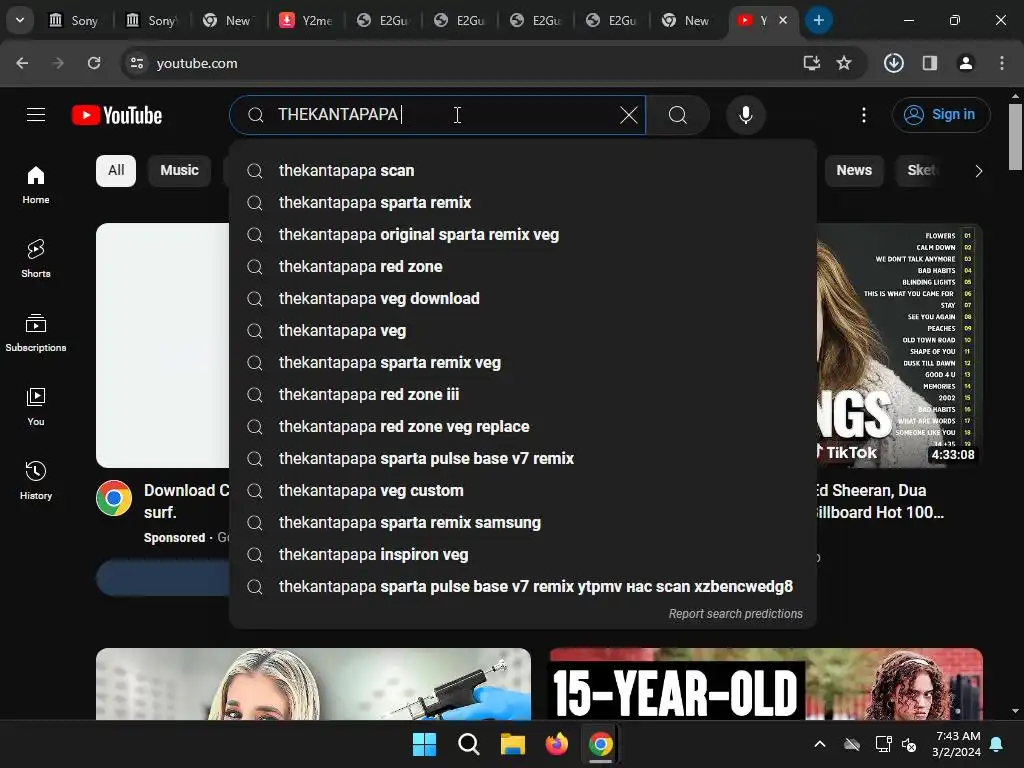Viewport: 1024px width, 768px height.
Task: Show more filter chips with right arrow
Action: pyautogui.click(x=978, y=171)
